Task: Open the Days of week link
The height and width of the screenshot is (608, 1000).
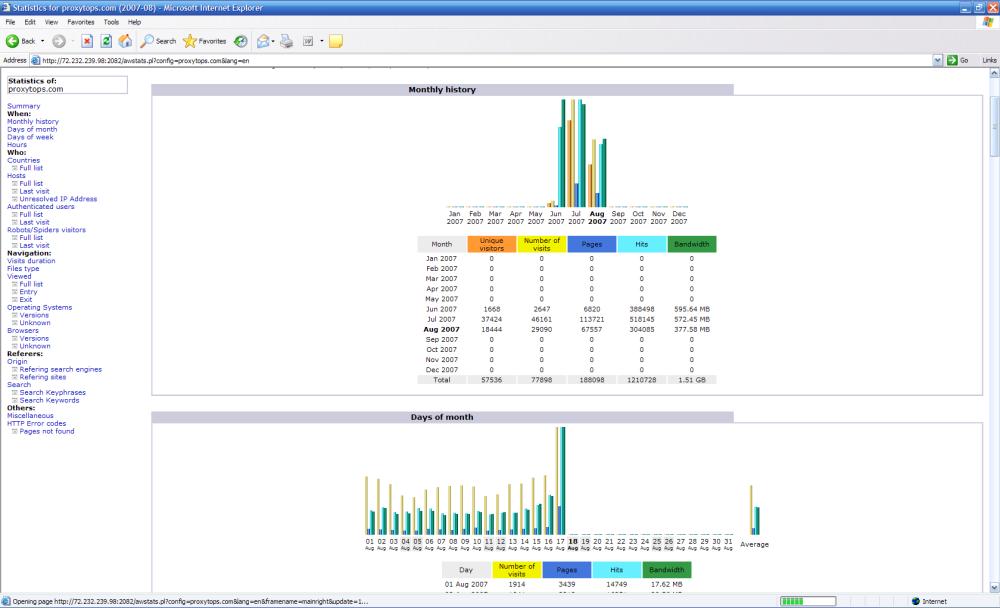Action: [x=30, y=137]
